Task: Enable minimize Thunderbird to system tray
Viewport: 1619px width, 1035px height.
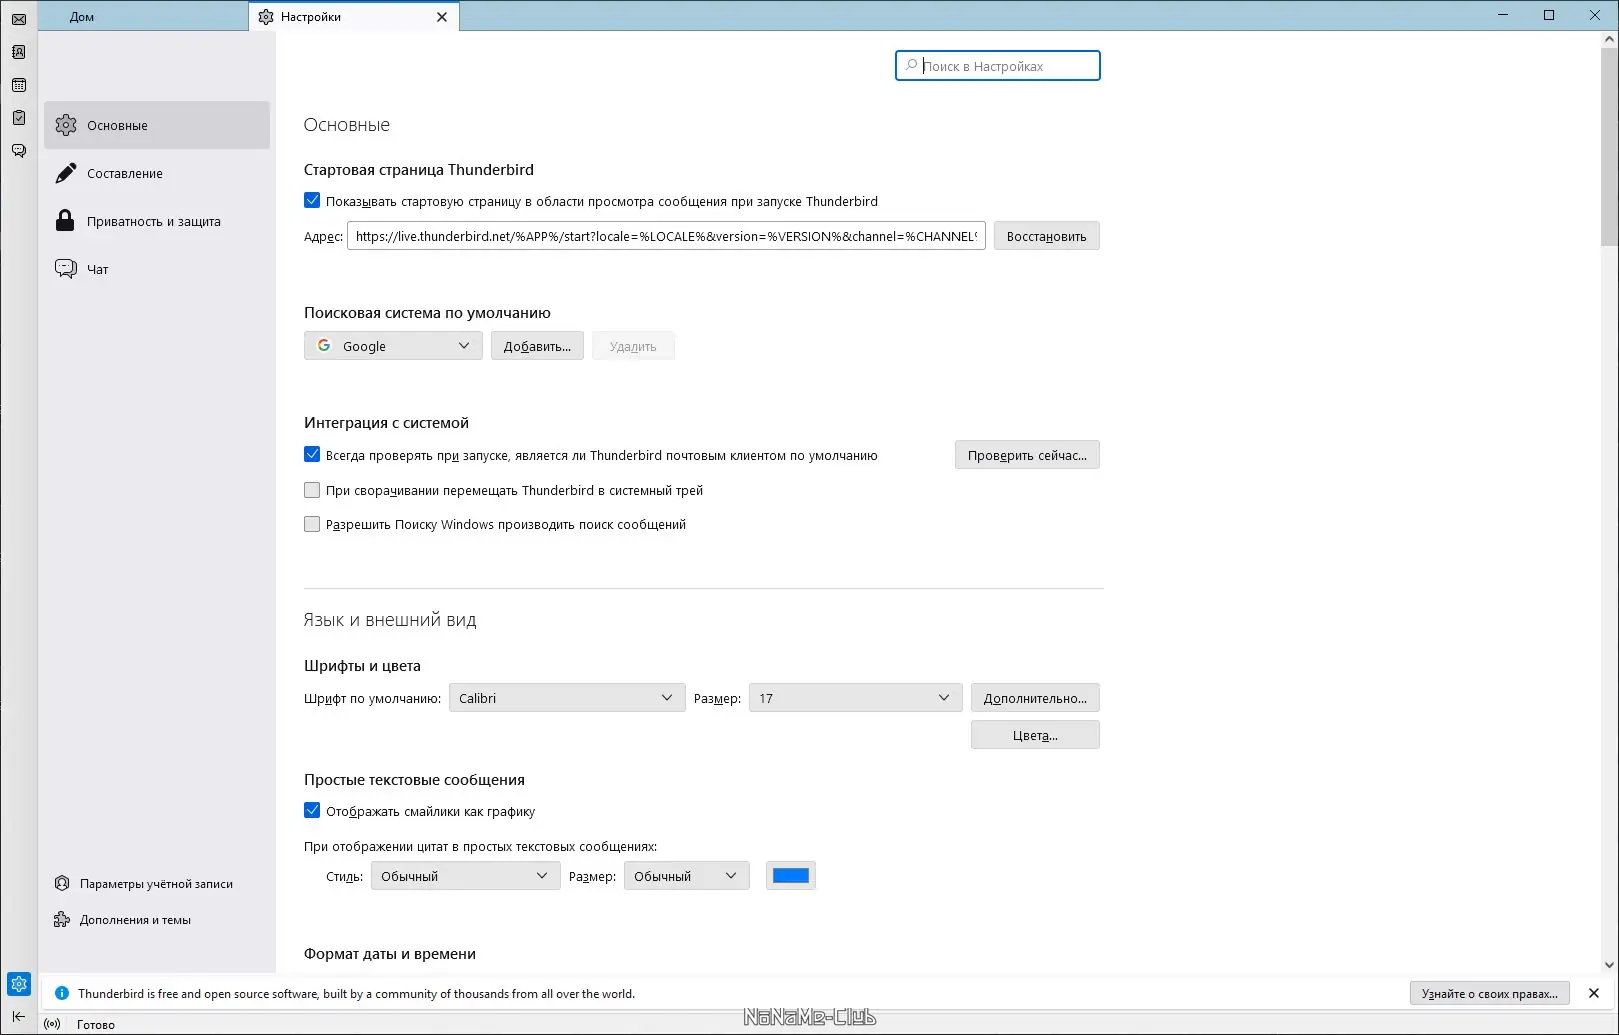Action: (312, 490)
